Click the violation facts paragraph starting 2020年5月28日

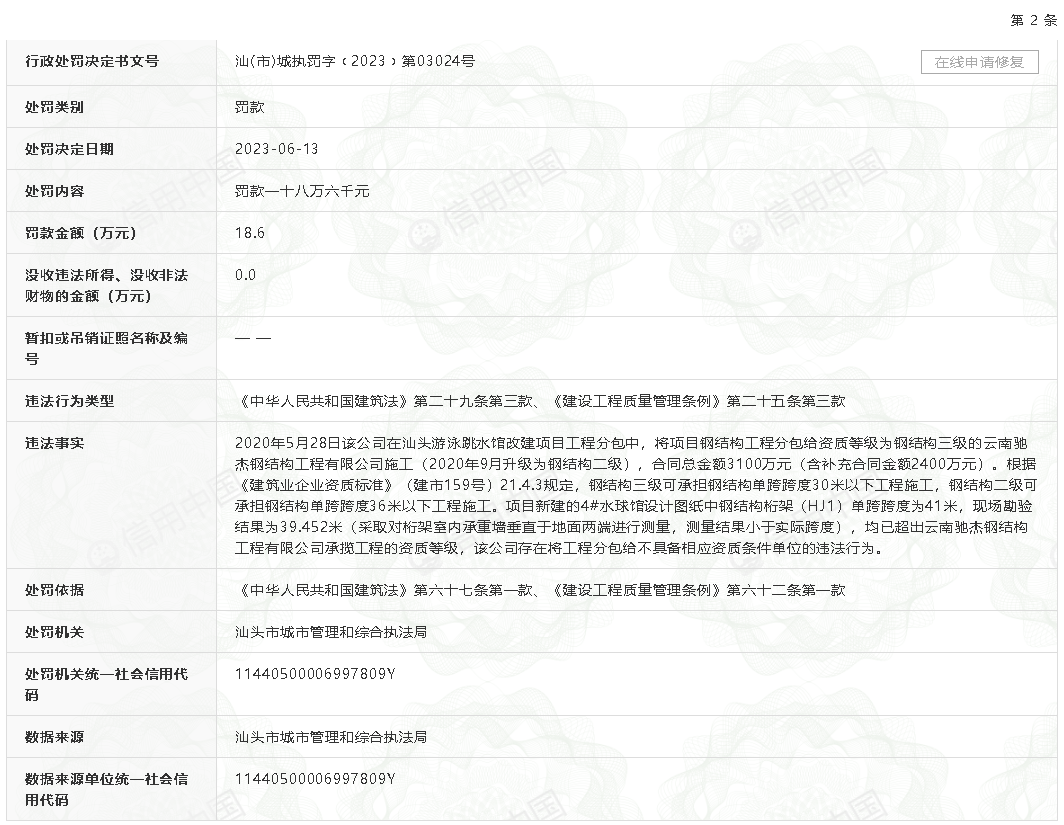[x=636, y=495]
